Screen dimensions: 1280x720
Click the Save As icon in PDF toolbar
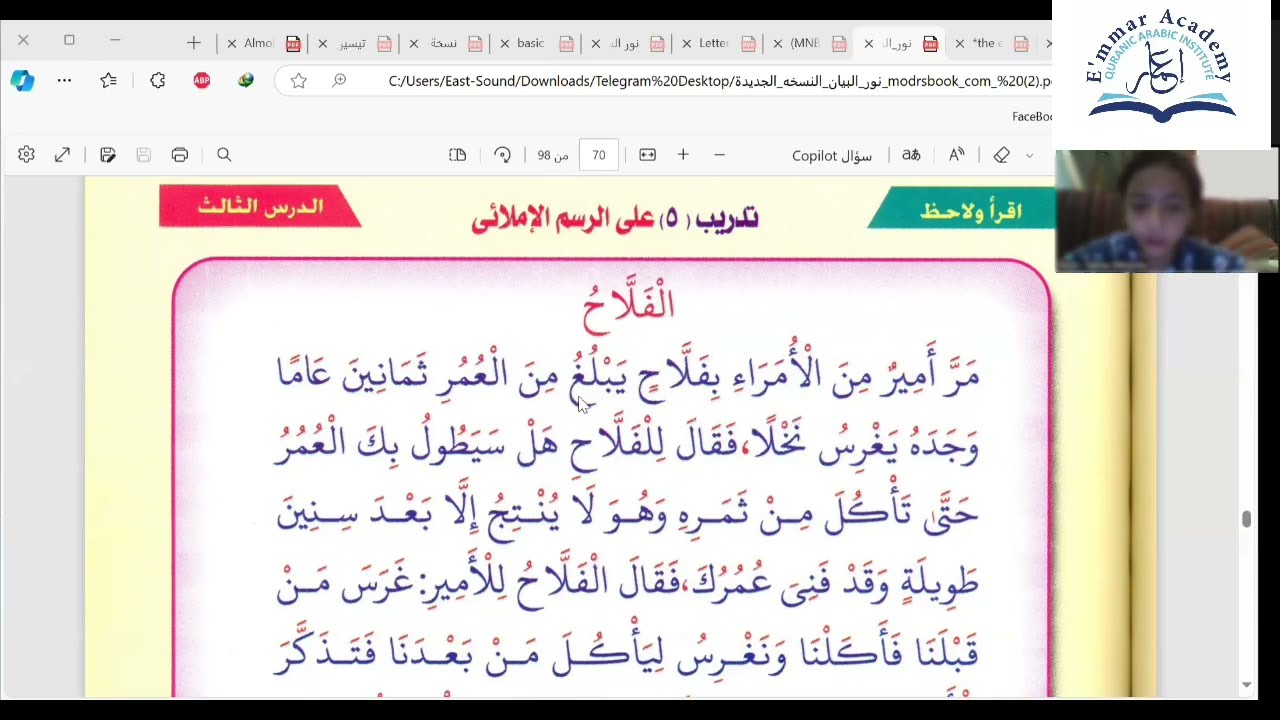click(108, 155)
